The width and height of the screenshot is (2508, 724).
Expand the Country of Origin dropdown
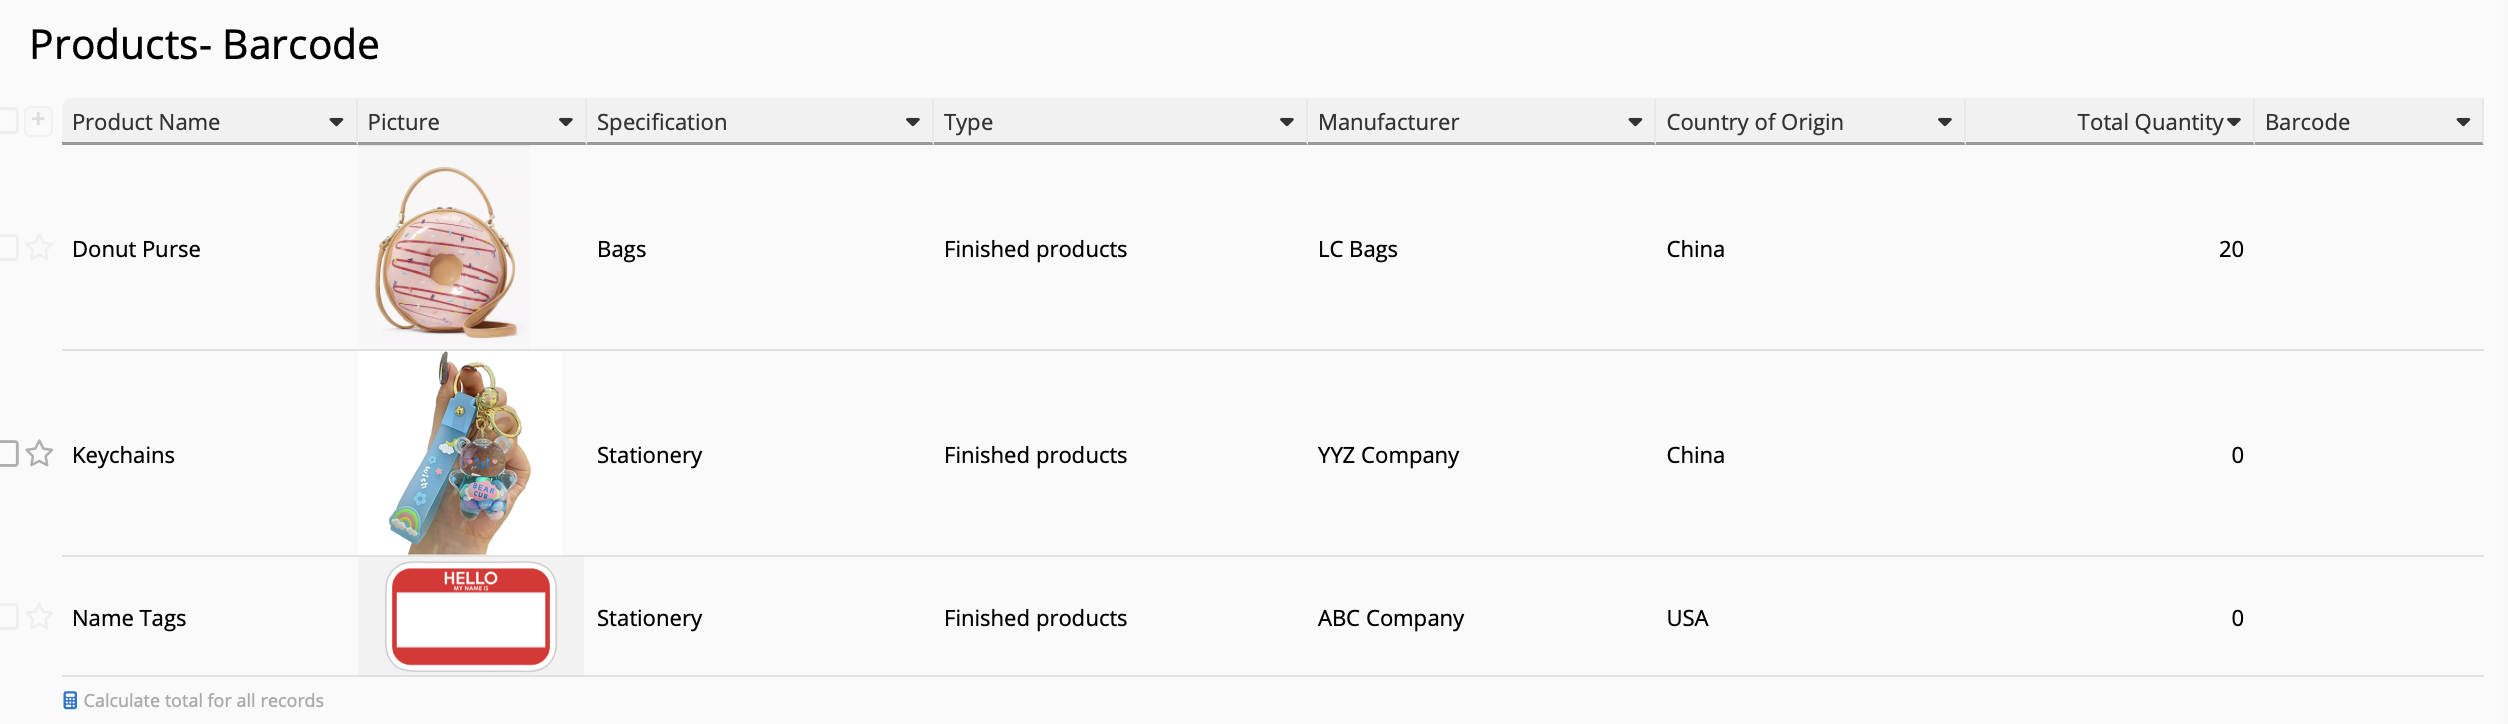point(1944,122)
